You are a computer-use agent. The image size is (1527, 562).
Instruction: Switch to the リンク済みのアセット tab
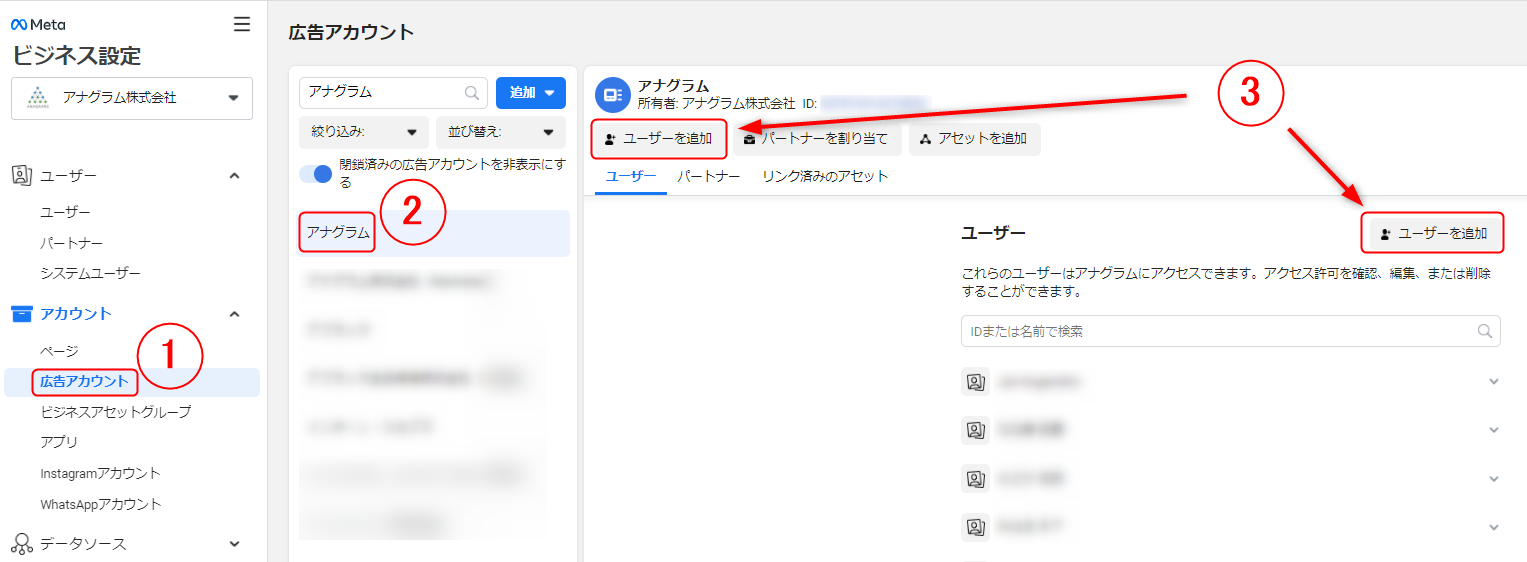[x=824, y=176]
